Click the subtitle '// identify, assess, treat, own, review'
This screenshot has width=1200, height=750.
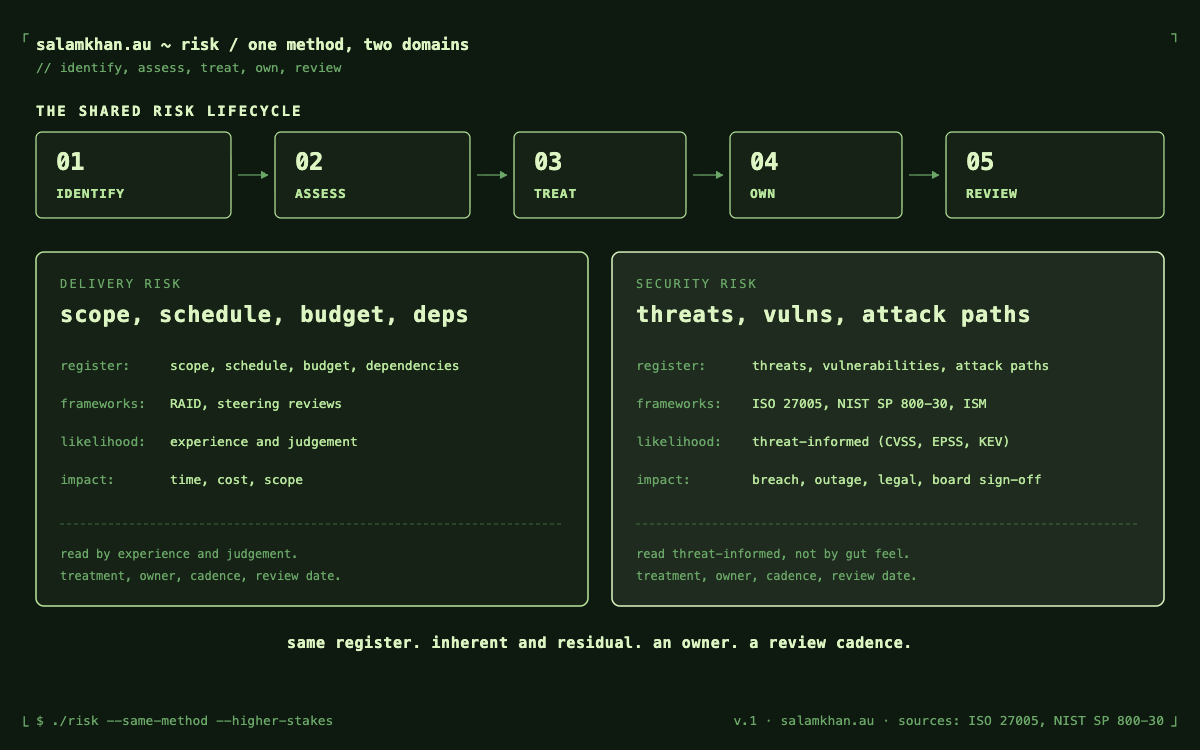[x=189, y=68]
